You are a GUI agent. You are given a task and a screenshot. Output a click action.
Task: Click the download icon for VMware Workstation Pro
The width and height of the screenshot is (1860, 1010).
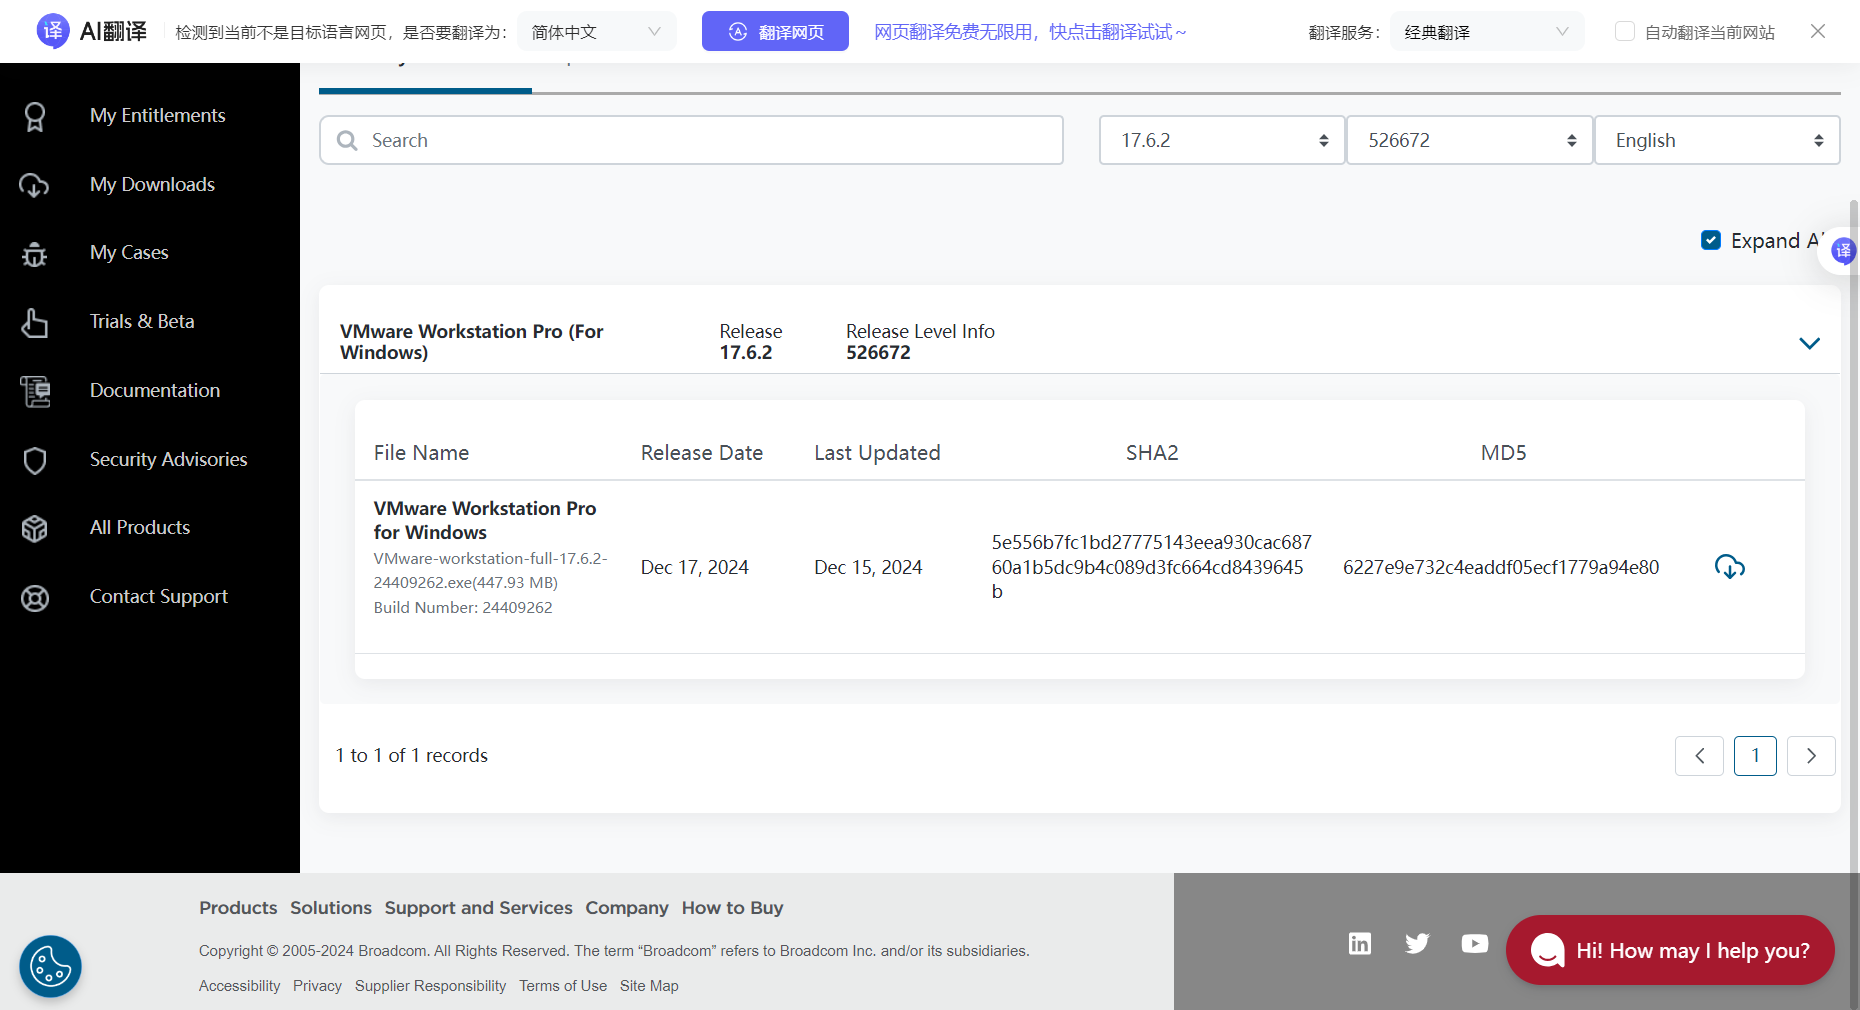pos(1729,567)
